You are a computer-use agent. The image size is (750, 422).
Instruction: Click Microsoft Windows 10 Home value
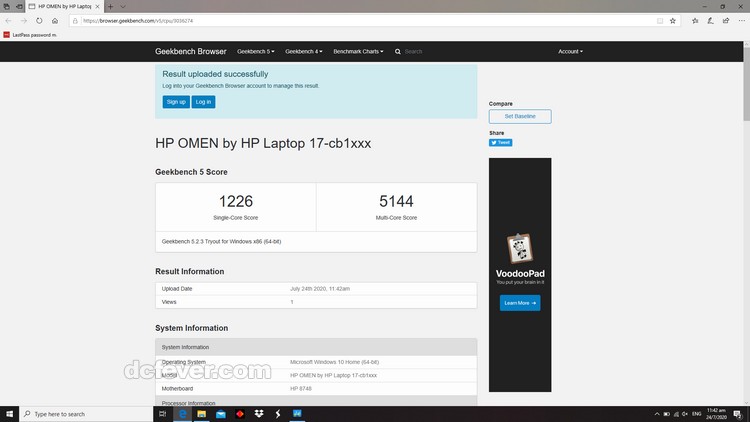(x=334, y=362)
